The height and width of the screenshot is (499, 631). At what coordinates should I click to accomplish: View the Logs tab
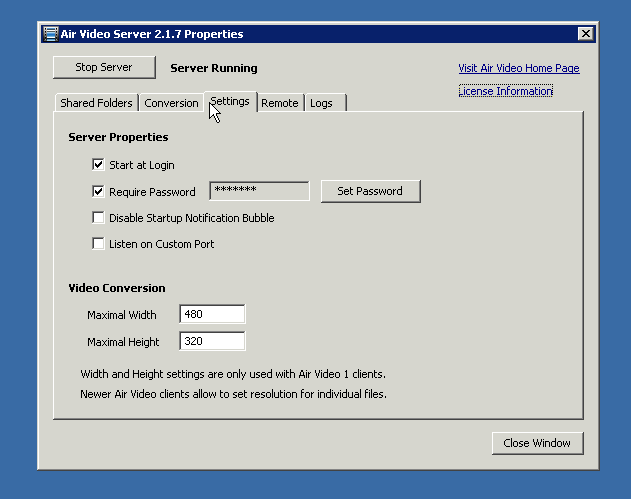coord(325,103)
